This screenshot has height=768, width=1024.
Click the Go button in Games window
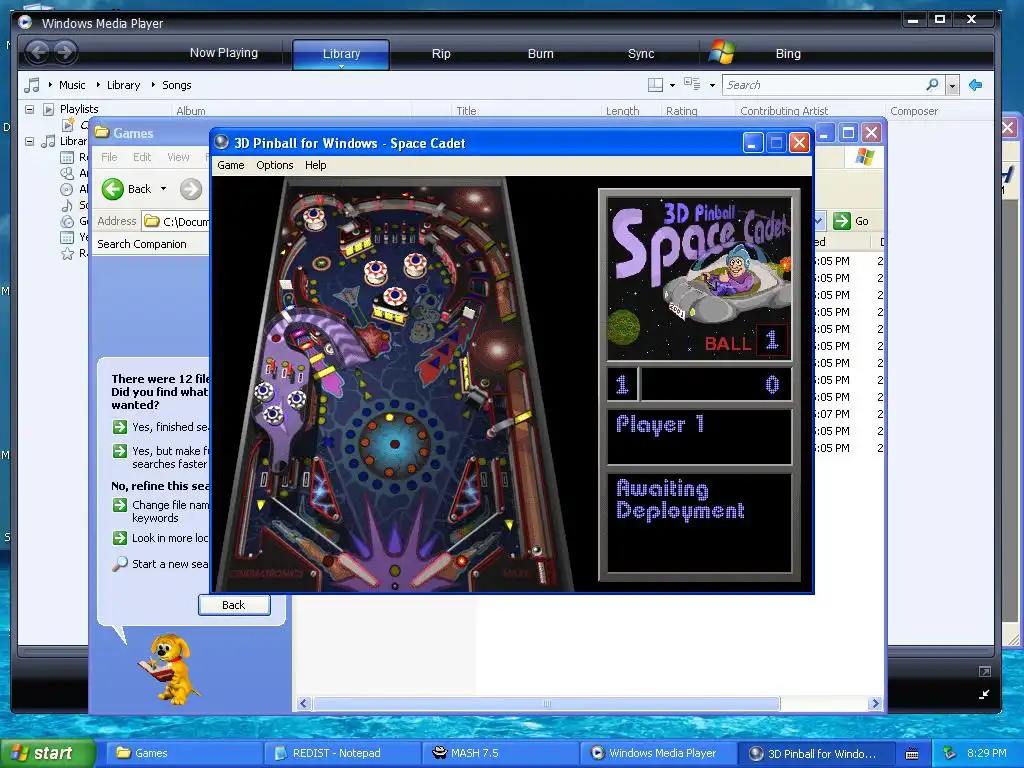tap(852, 221)
